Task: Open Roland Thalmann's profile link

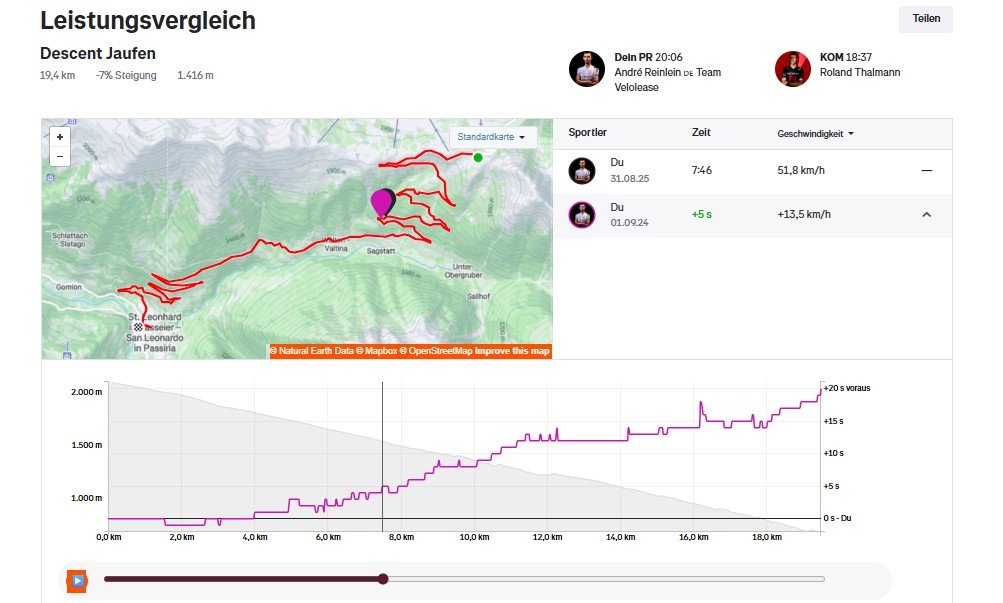Action: pyautogui.click(x=860, y=72)
